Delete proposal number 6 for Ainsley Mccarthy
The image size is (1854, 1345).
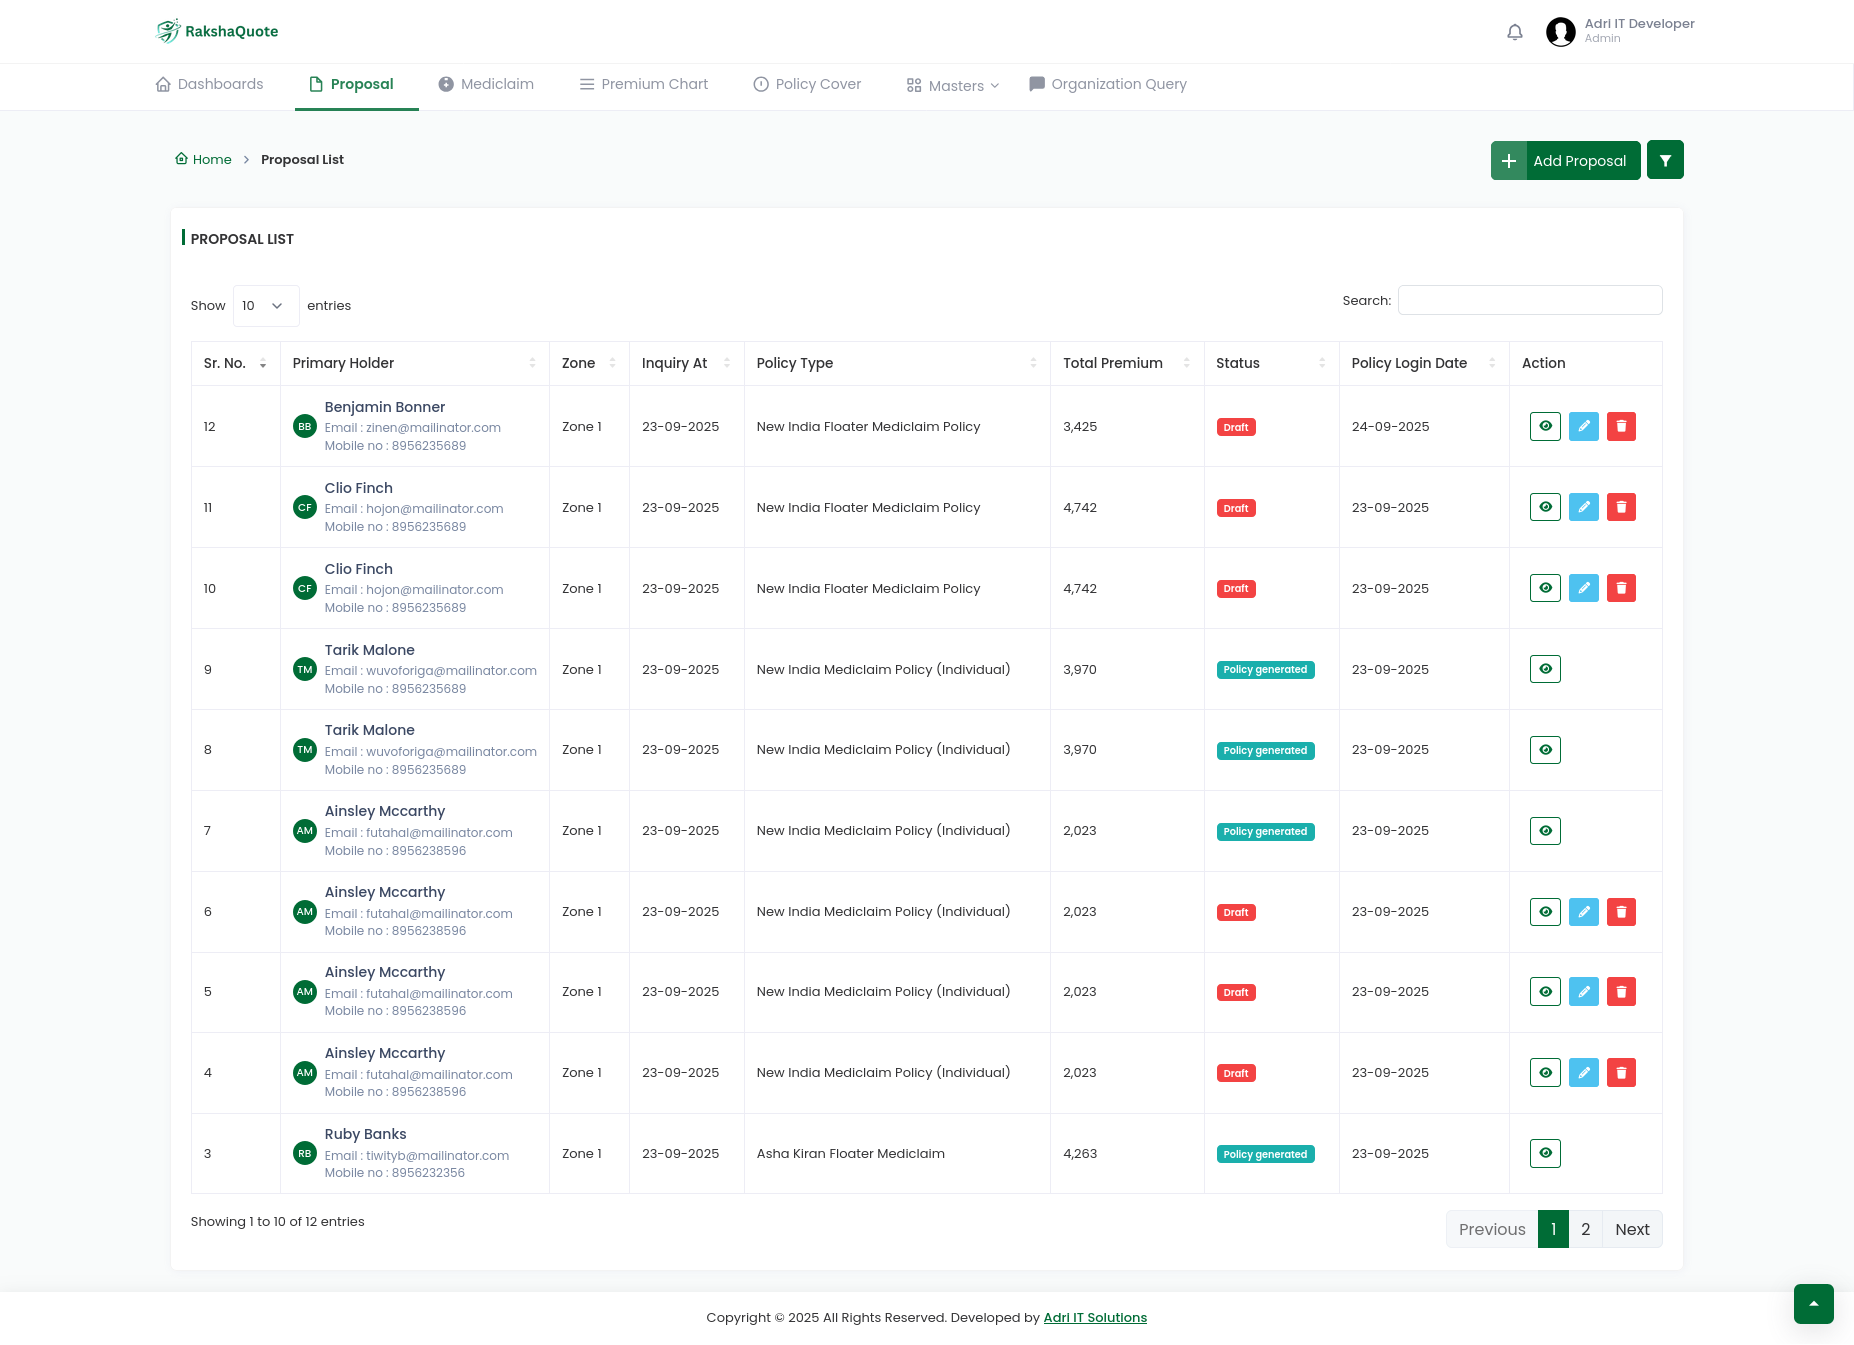pos(1621,911)
